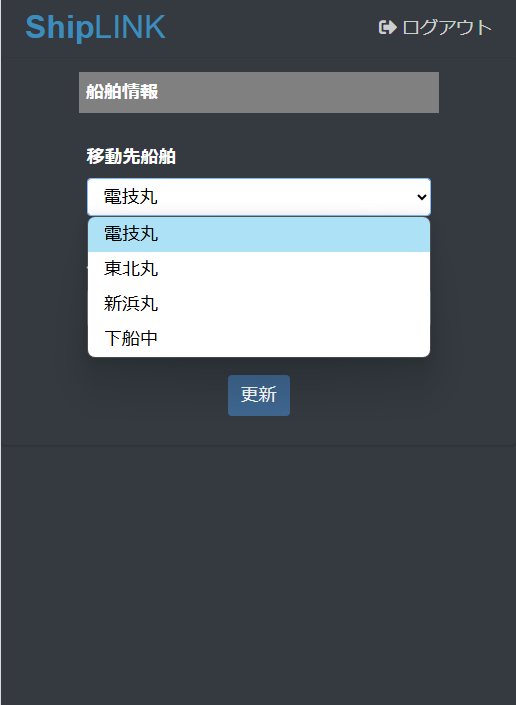Click the ログアウト text link
Image resolution: width=516 pixels, height=705 pixels.
pyautogui.click(x=447, y=27)
